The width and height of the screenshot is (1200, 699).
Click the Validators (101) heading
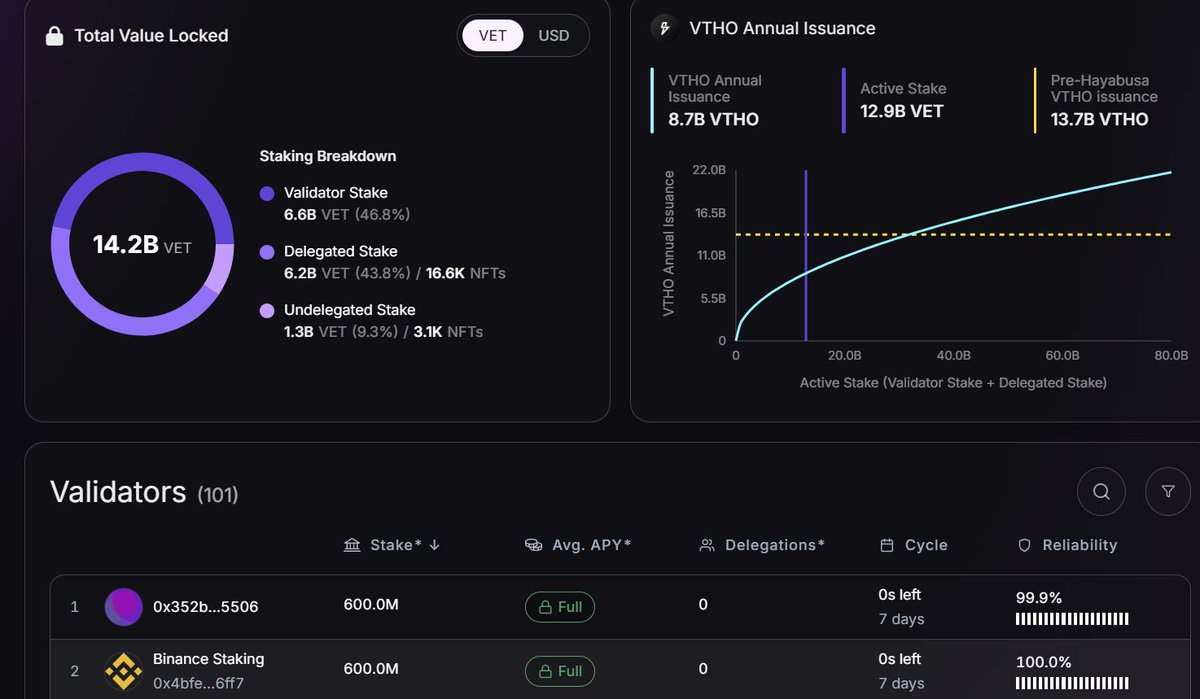coord(144,493)
